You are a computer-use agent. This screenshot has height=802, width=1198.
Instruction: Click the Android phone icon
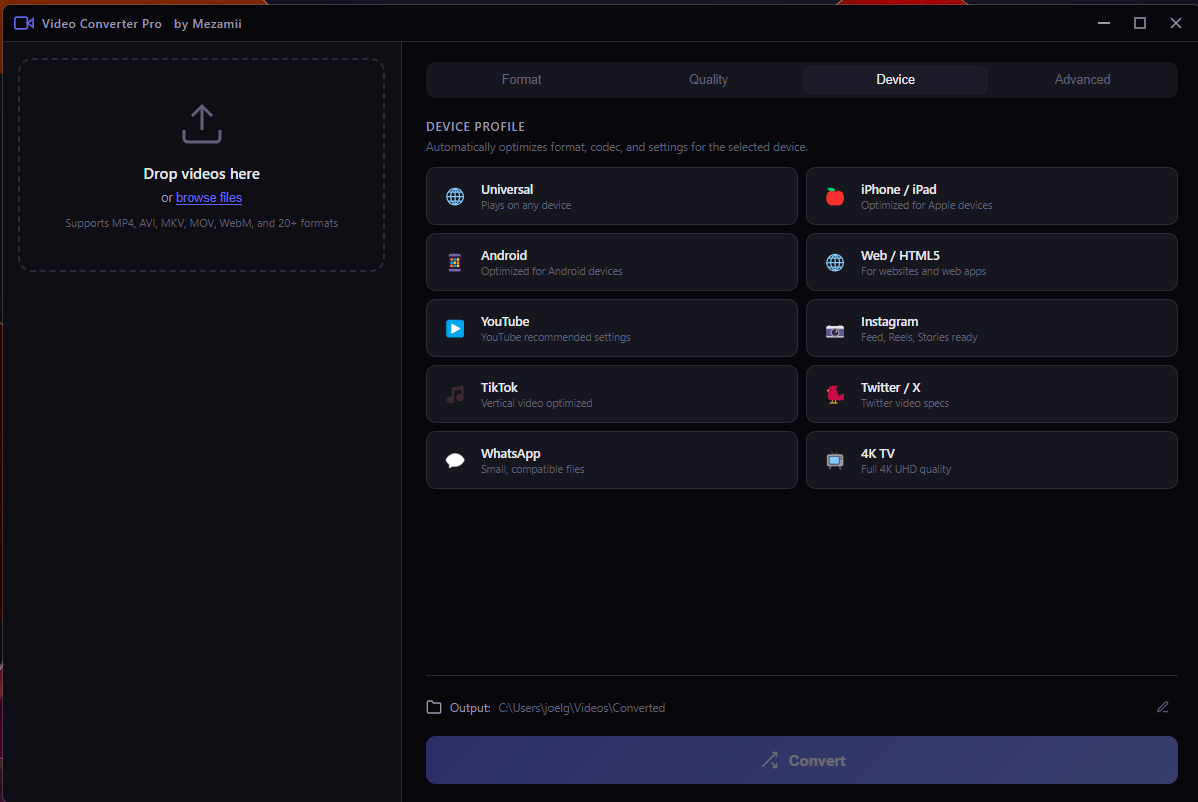pos(455,262)
